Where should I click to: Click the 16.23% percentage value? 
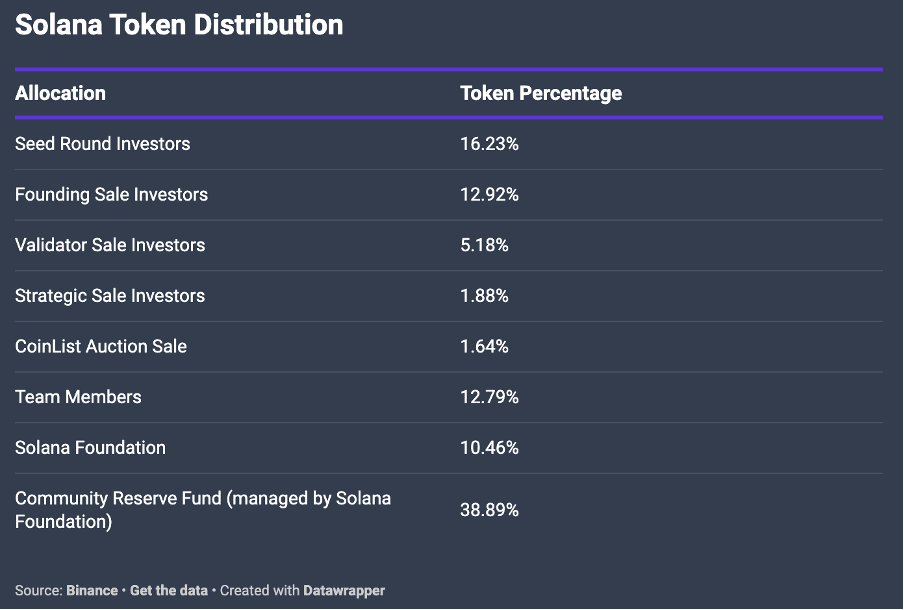[489, 144]
